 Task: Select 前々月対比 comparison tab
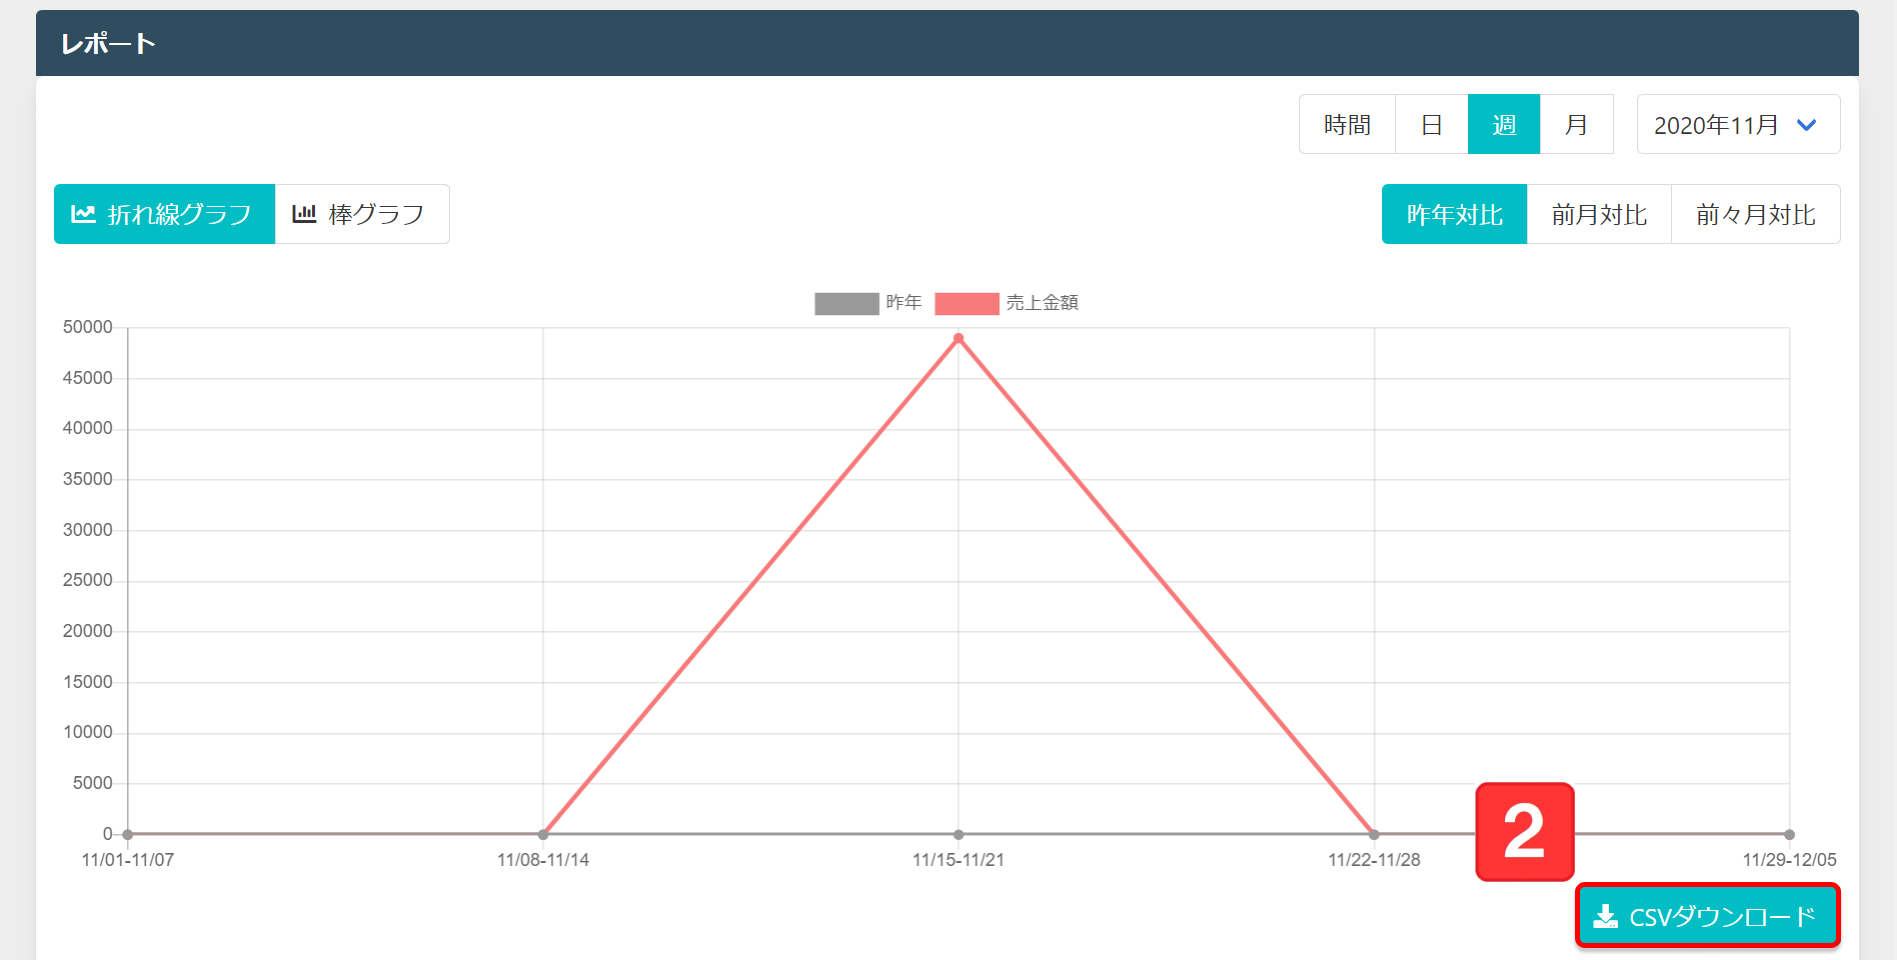coord(1756,214)
